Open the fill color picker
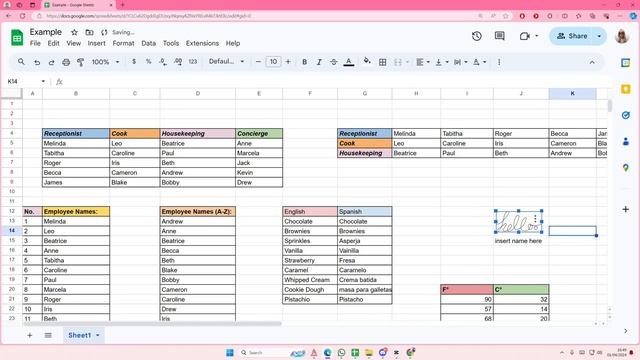Screen dimensions: 640x360 [367, 62]
